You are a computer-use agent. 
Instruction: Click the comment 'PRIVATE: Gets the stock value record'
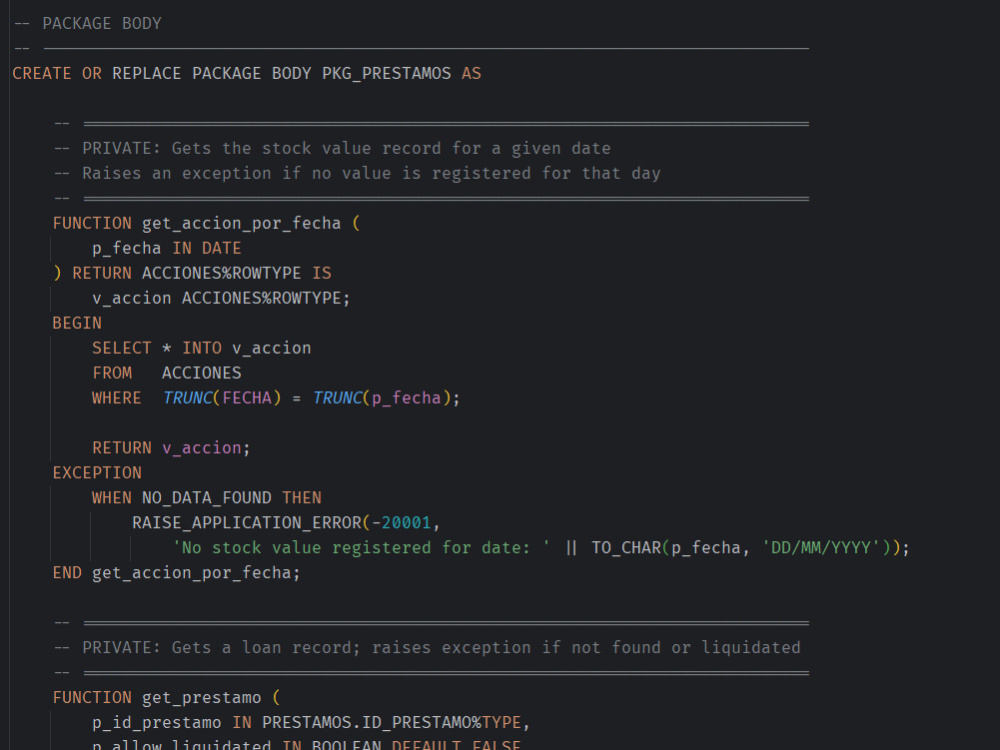click(261, 149)
